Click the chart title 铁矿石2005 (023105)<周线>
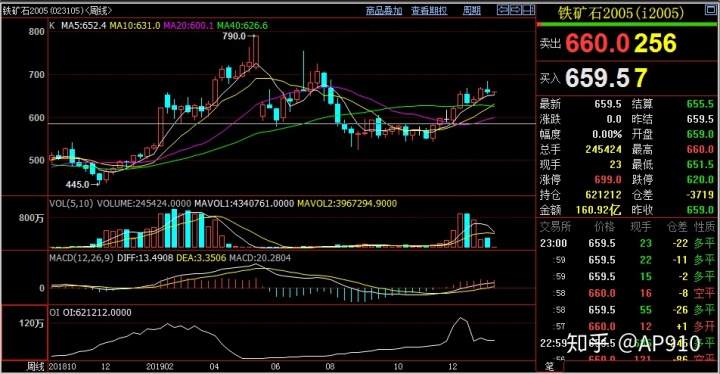The height and width of the screenshot is (374, 720). pyautogui.click(x=57, y=10)
